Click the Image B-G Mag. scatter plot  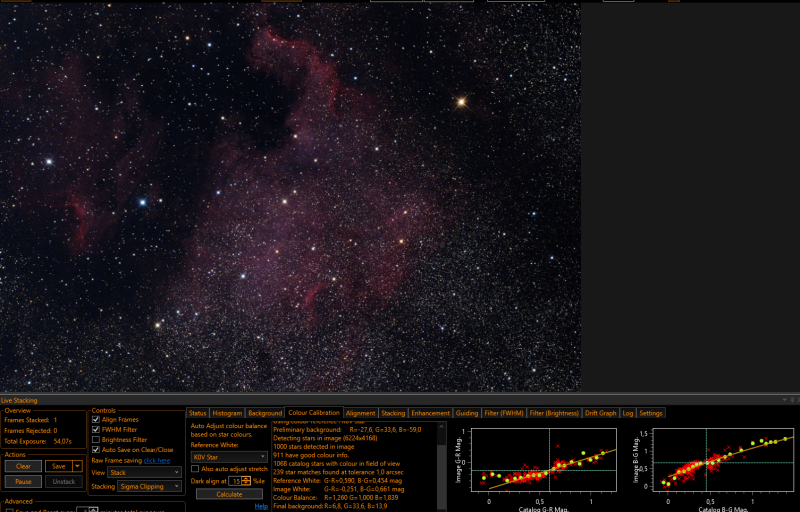pos(723,459)
